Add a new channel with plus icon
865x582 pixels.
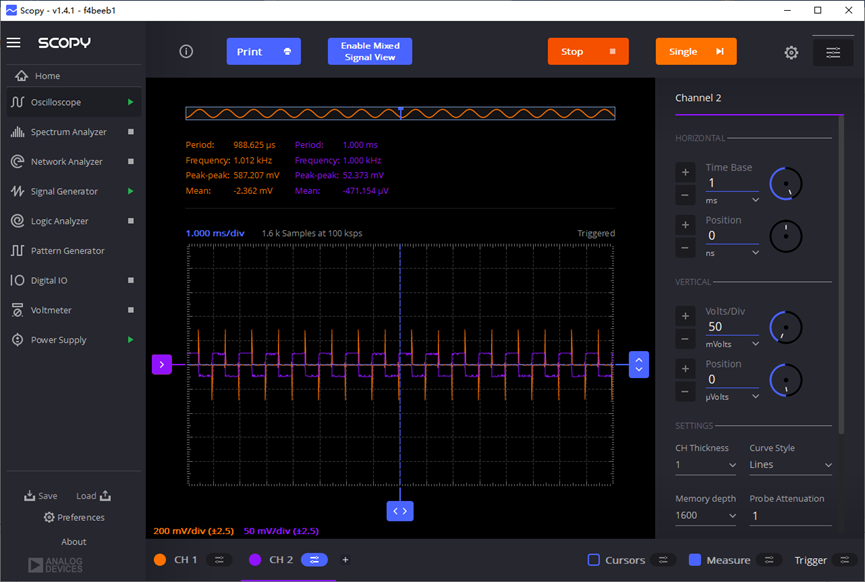pos(345,560)
